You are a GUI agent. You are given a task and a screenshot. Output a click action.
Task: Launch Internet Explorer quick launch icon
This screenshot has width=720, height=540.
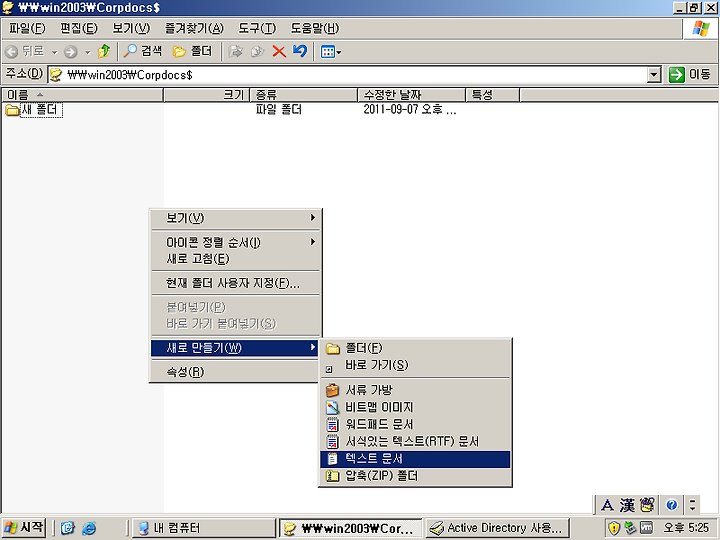(89, 528)
